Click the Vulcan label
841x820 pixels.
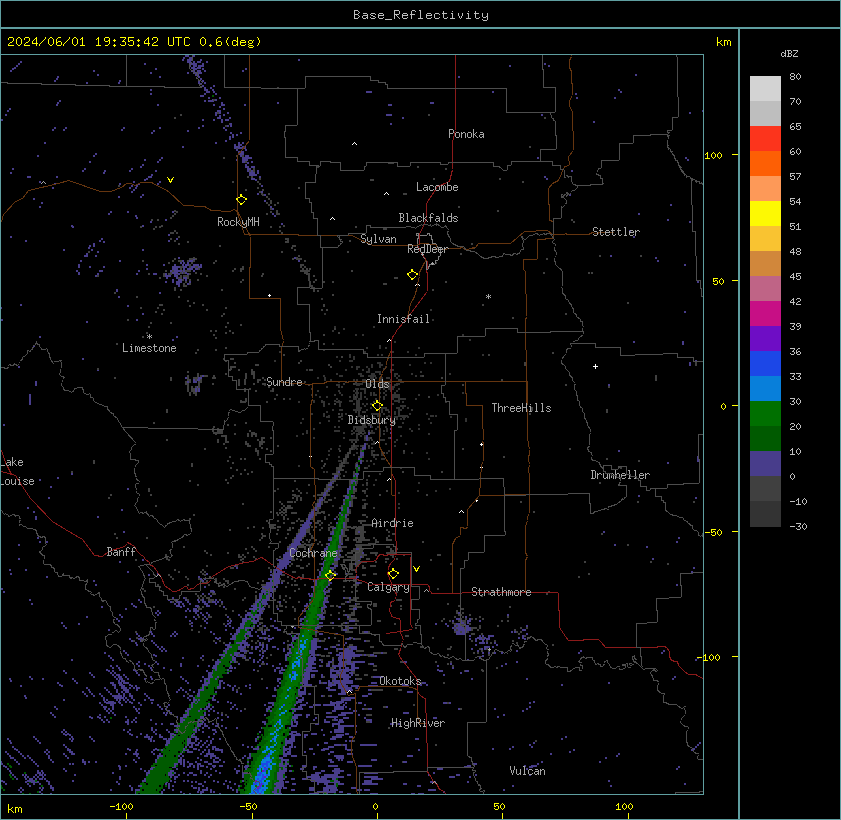point(527,771)
